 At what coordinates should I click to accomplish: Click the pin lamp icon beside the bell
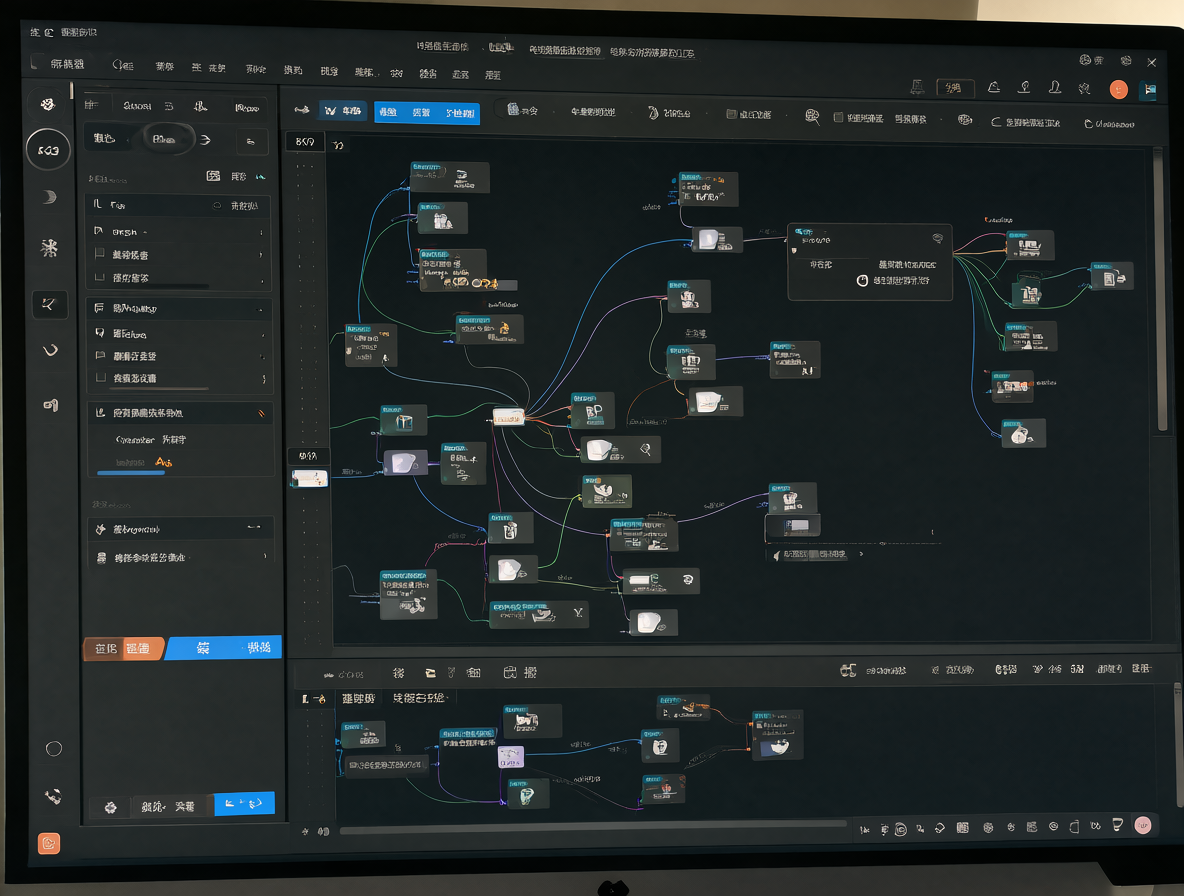click(x=1024, y=88)
